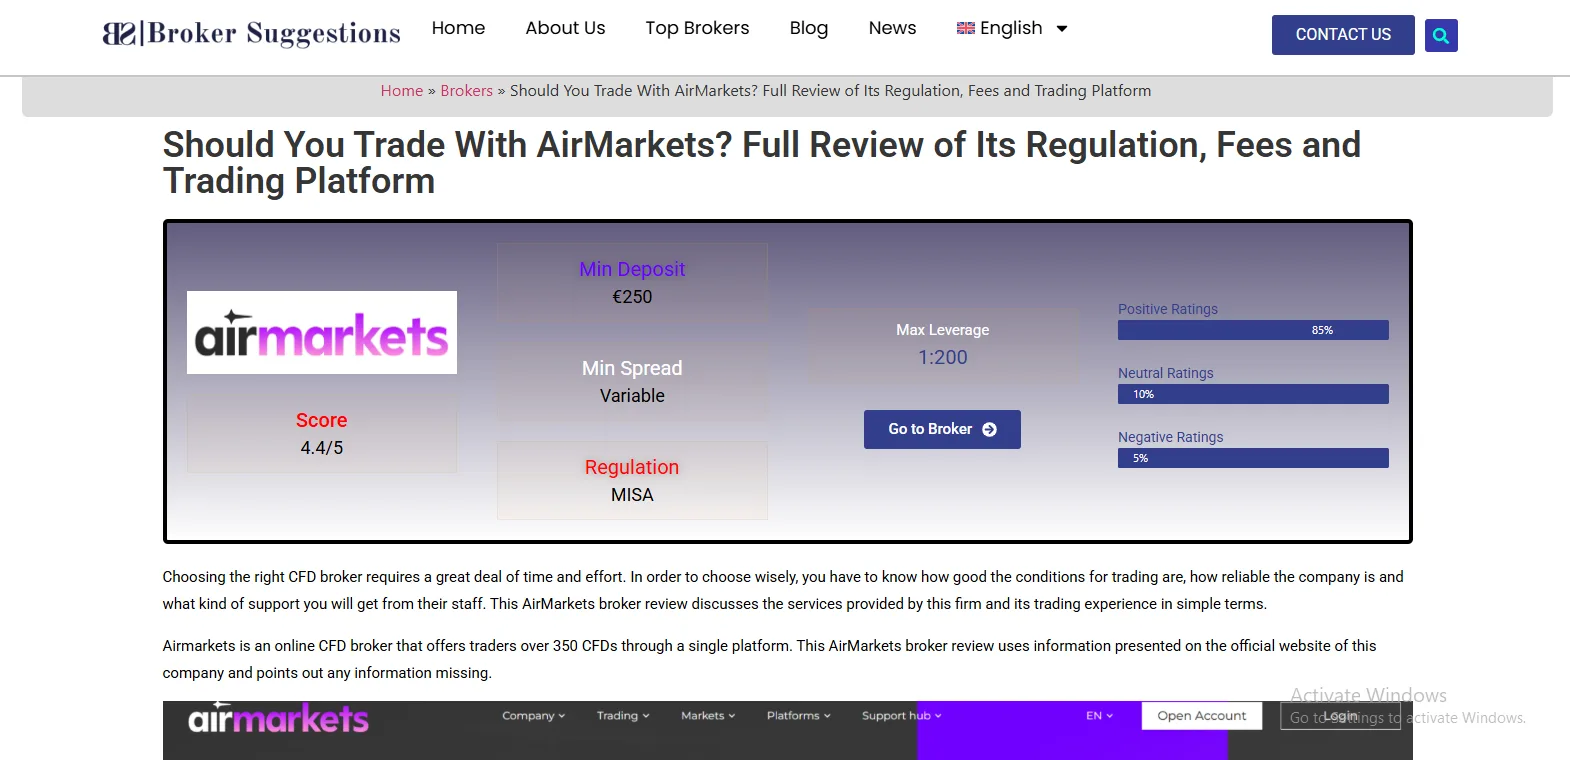
Task: Open the Top Brokers menu item
Action: 697,28
